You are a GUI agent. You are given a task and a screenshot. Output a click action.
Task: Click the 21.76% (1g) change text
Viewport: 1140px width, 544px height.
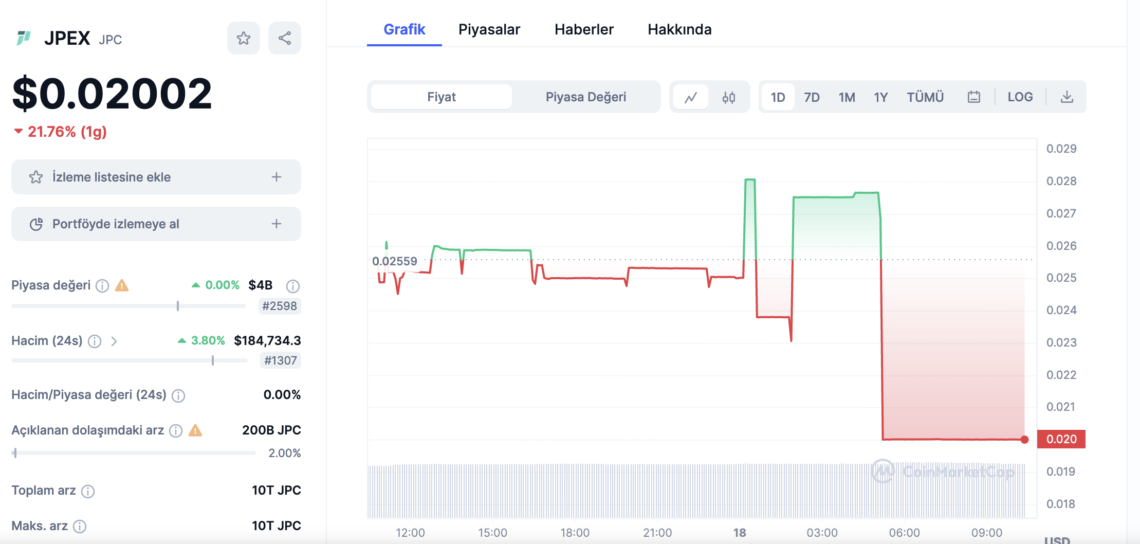(61, 132)
